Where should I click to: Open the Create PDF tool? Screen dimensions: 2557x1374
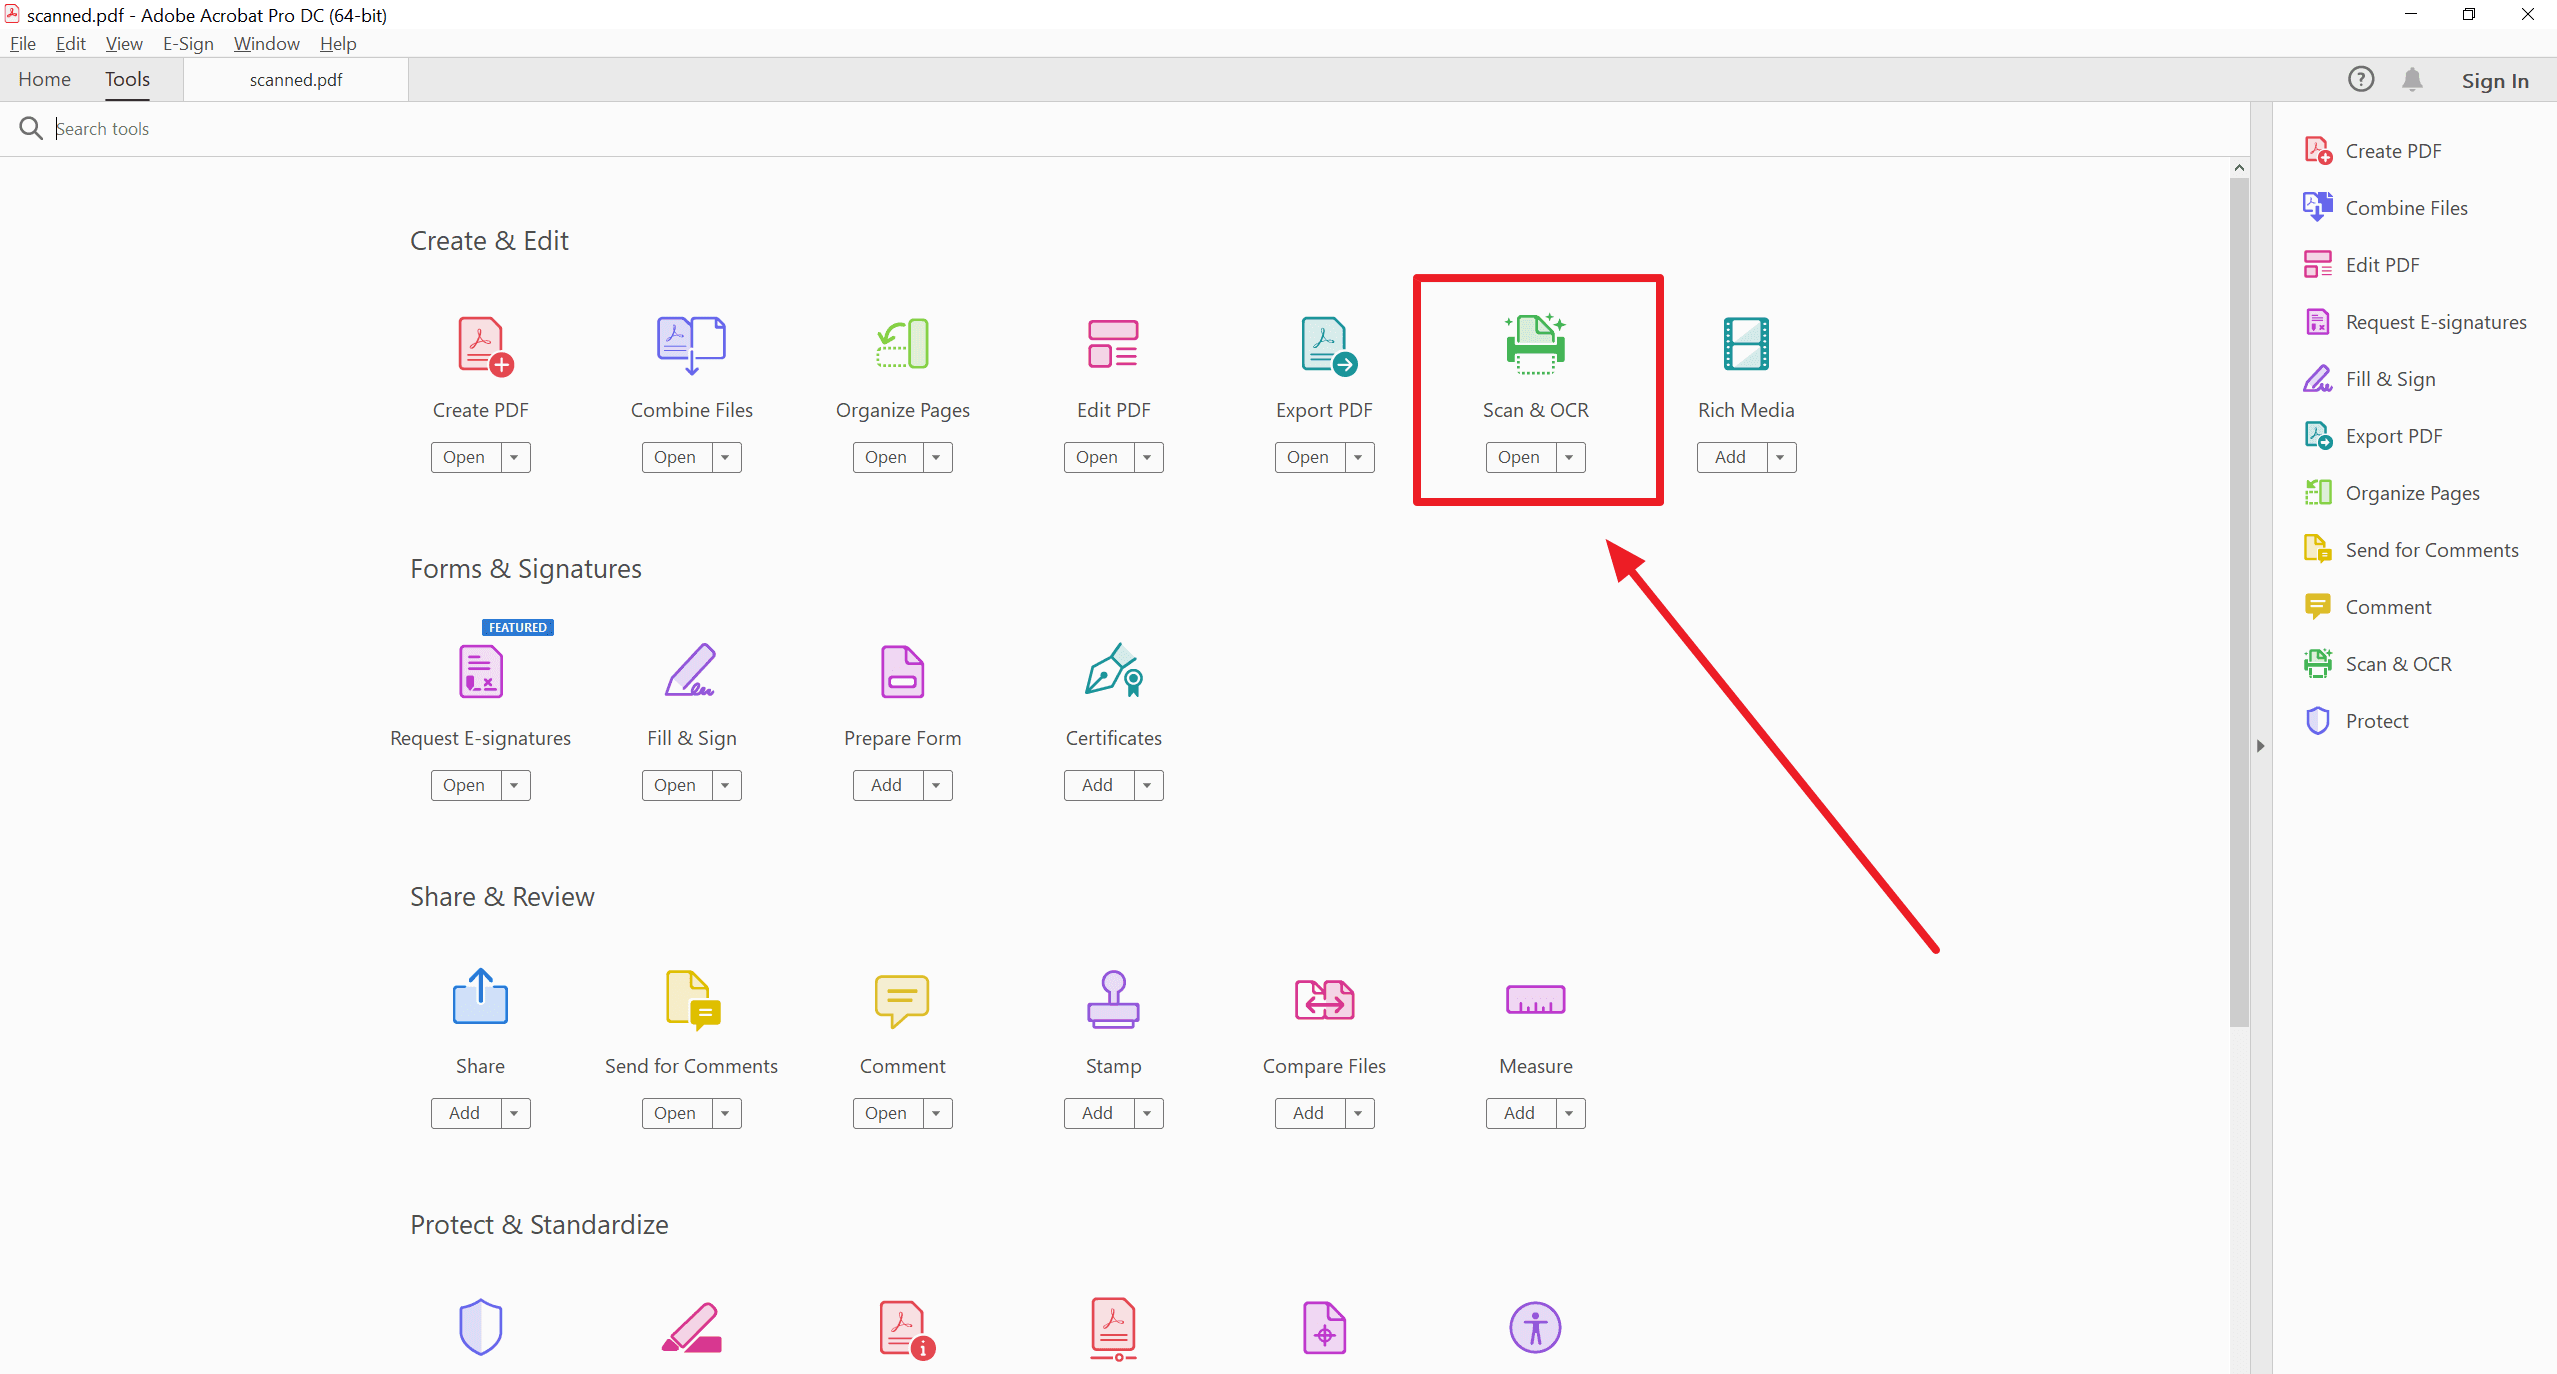tap(463, 455)
